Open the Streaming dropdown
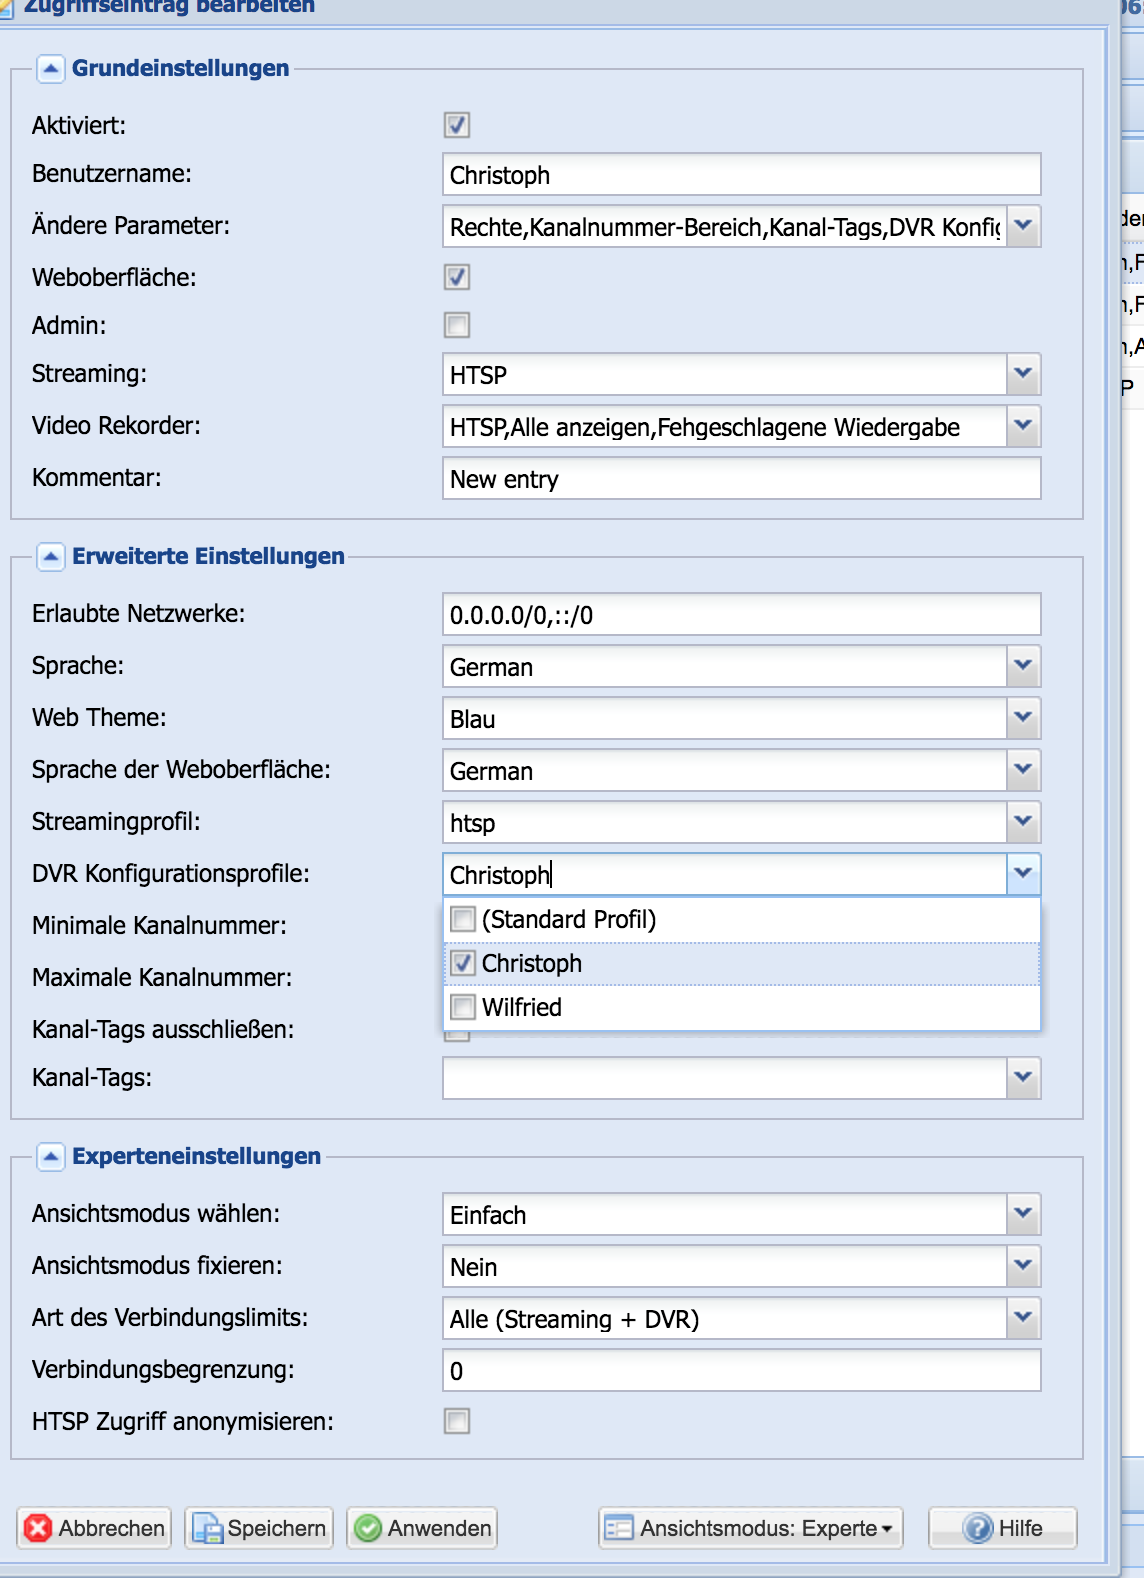 (1023, 374)
